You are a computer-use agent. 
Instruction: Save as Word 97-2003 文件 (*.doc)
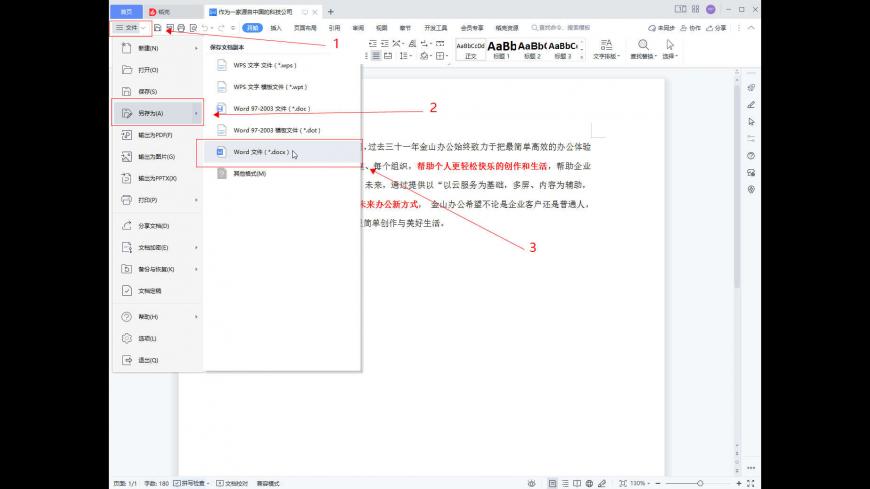(282, 109)
